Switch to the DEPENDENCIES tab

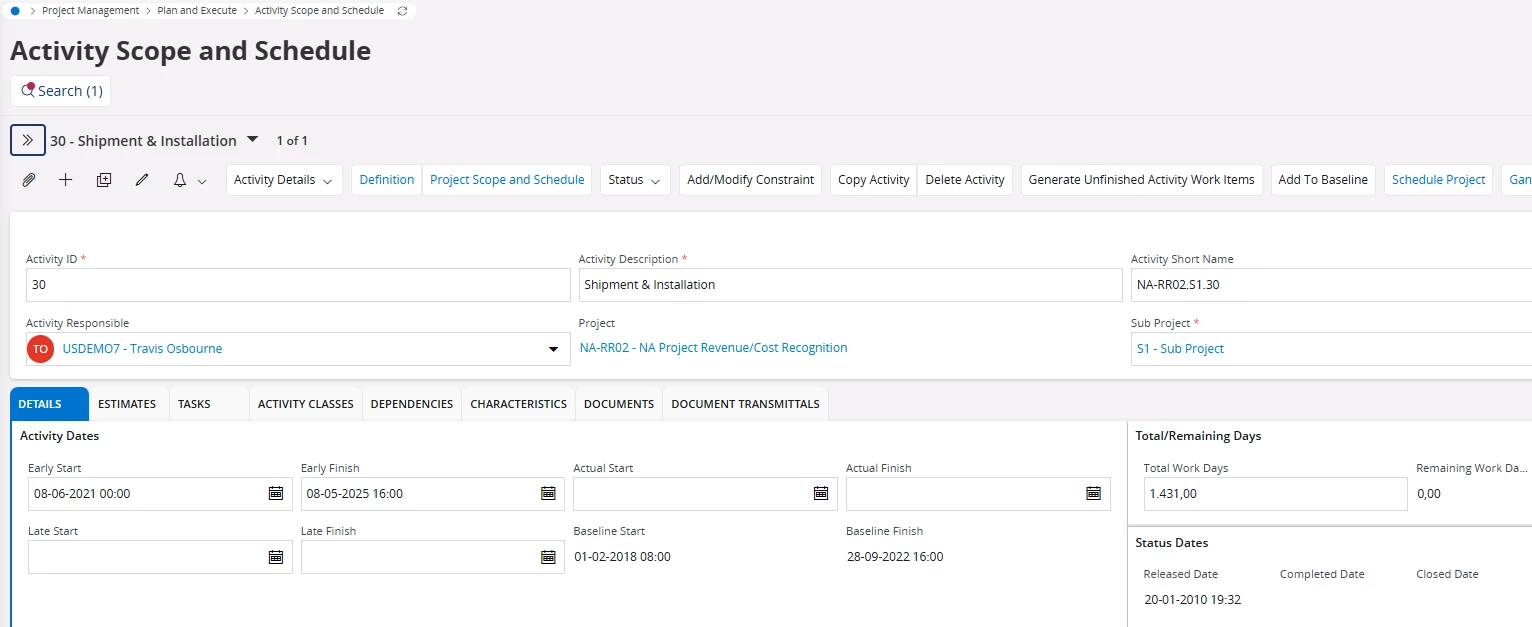412,404
